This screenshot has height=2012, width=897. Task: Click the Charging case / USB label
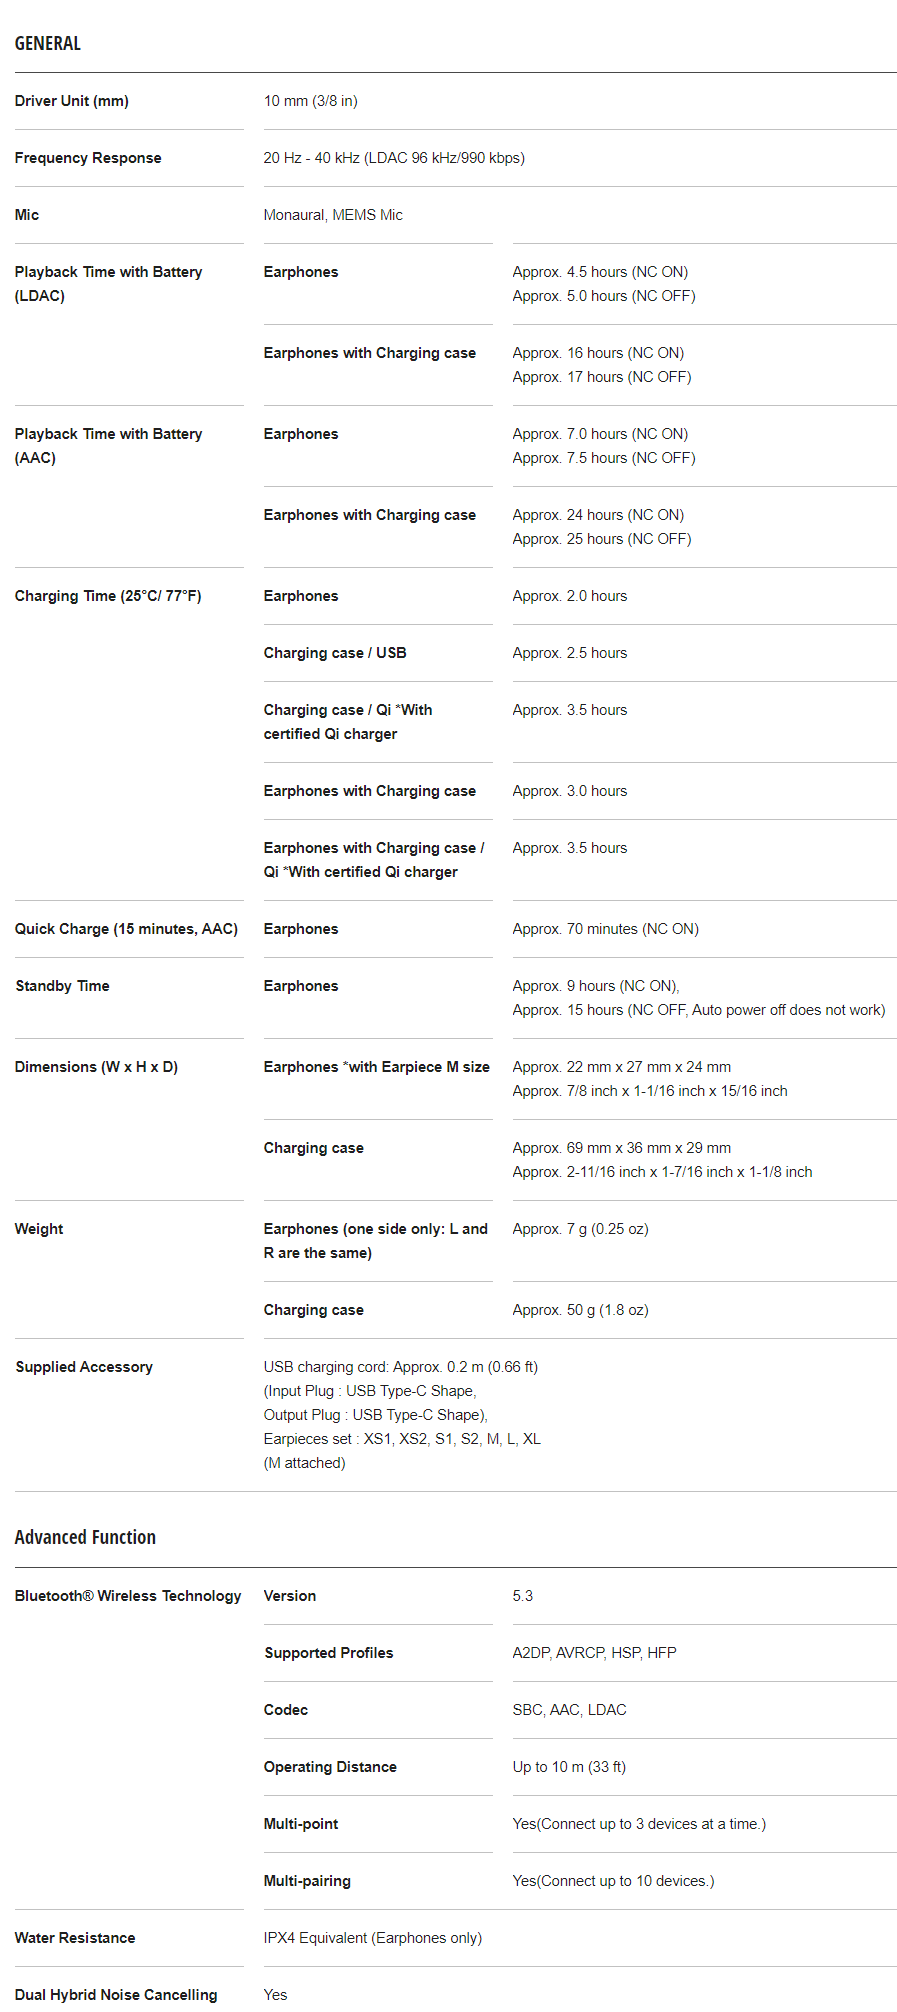(335, 653)
